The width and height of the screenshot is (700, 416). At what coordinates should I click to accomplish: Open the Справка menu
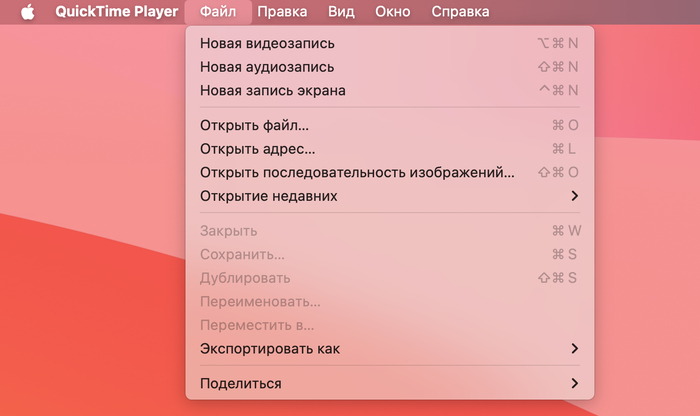pos(460,12)
